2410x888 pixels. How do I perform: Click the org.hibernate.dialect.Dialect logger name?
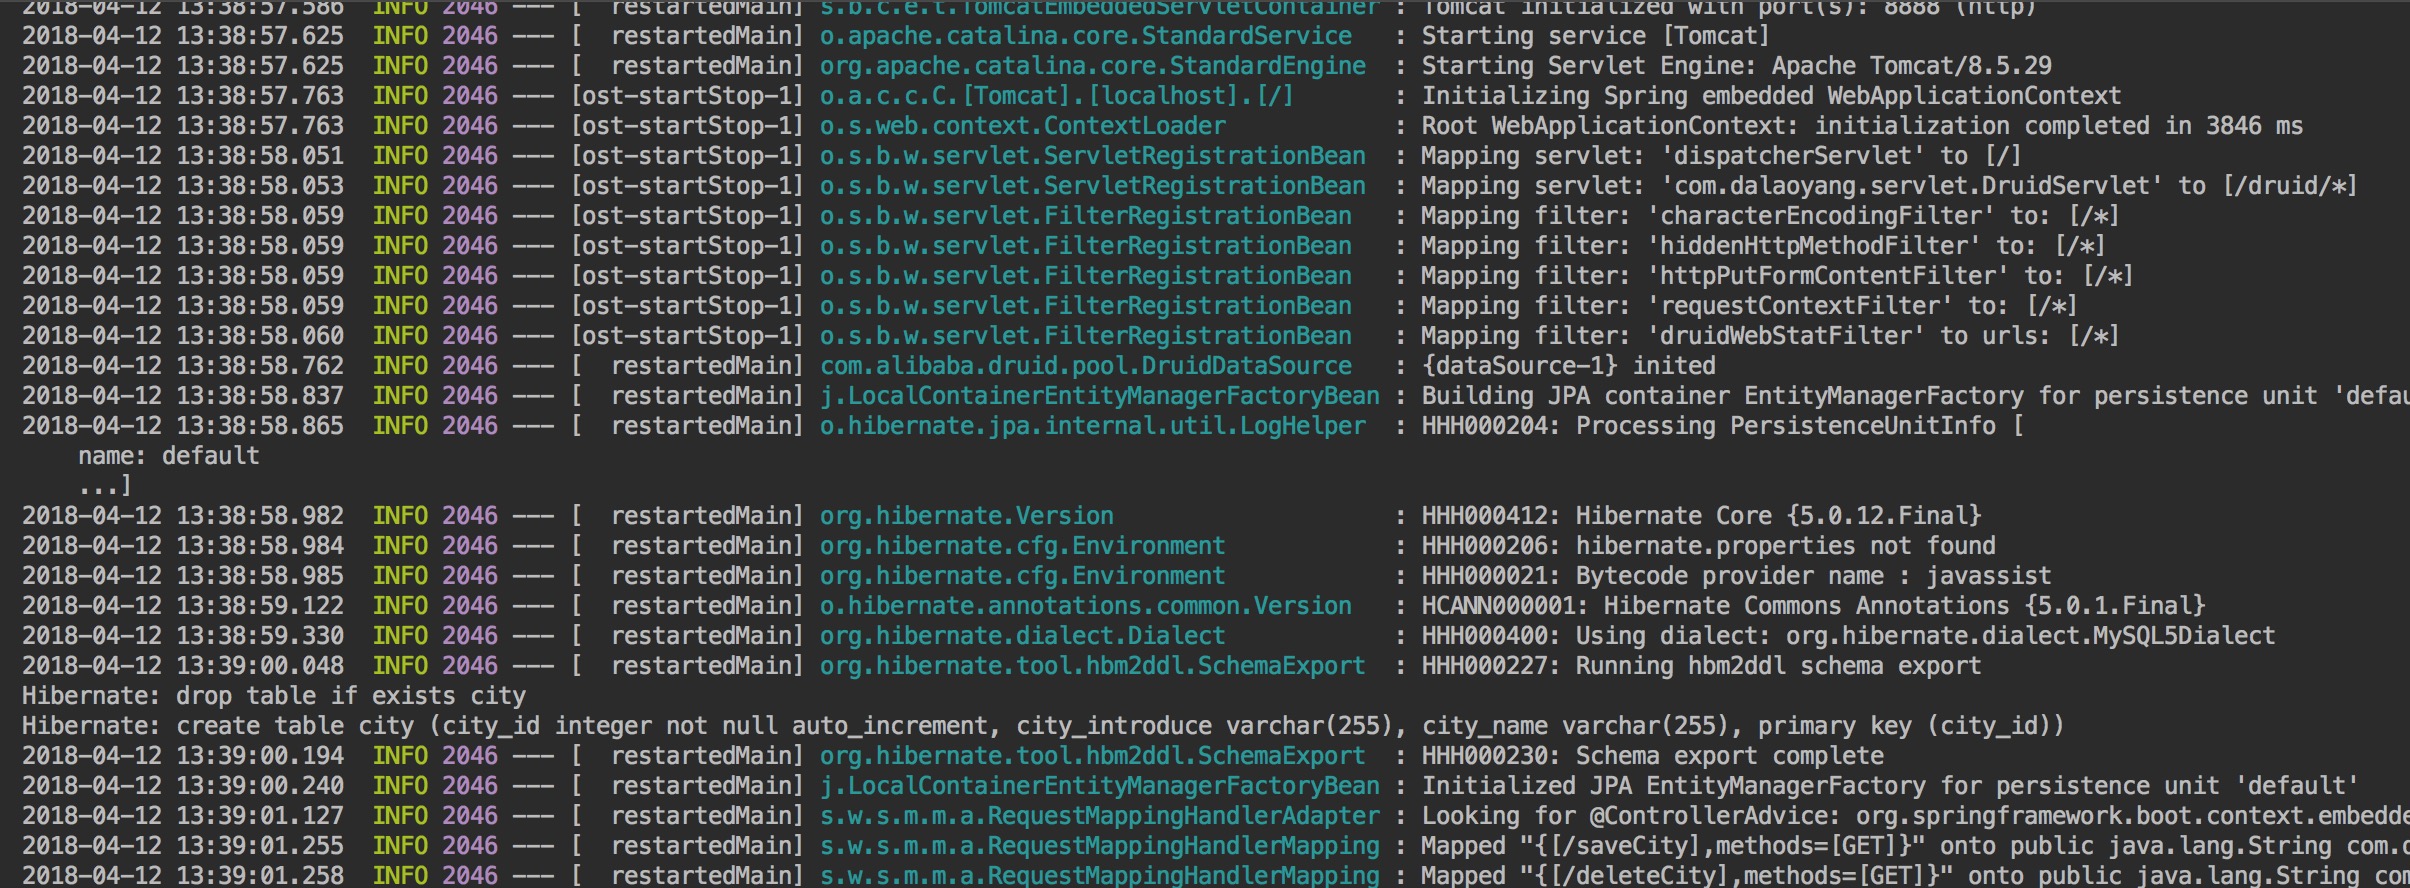[x=1022, y=636]
